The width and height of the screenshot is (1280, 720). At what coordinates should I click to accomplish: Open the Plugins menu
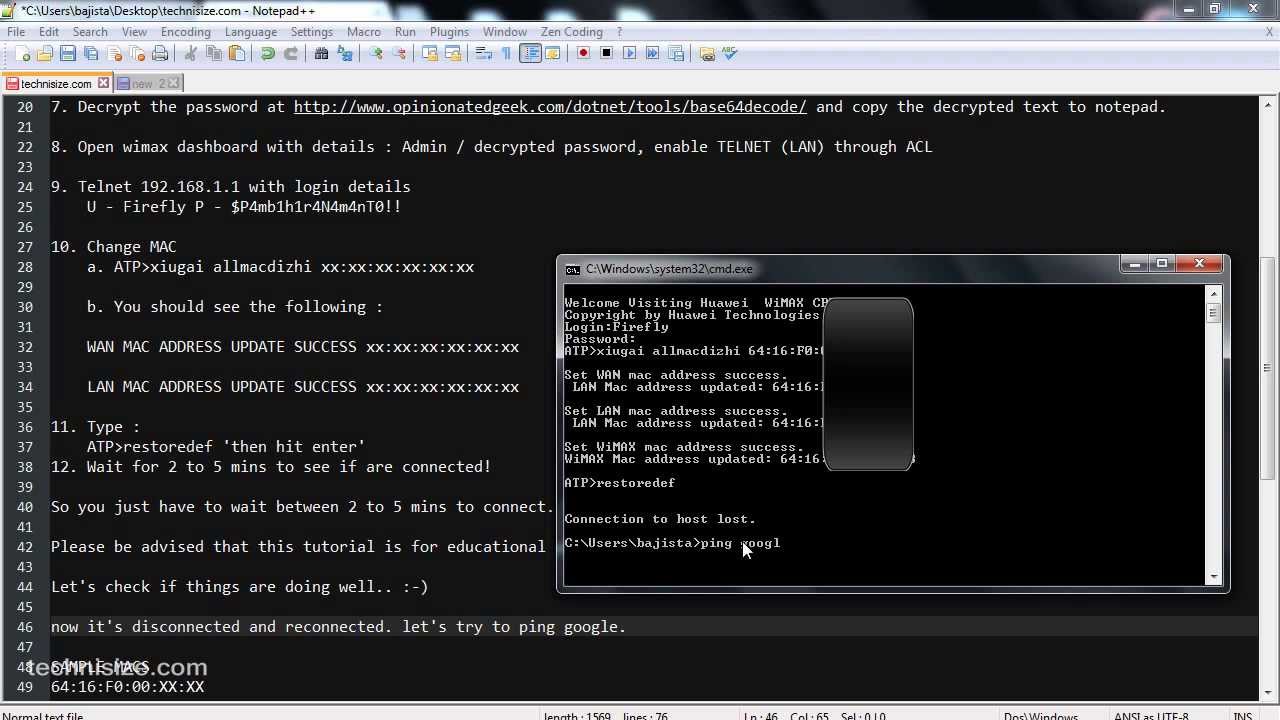tap(449, 31)
